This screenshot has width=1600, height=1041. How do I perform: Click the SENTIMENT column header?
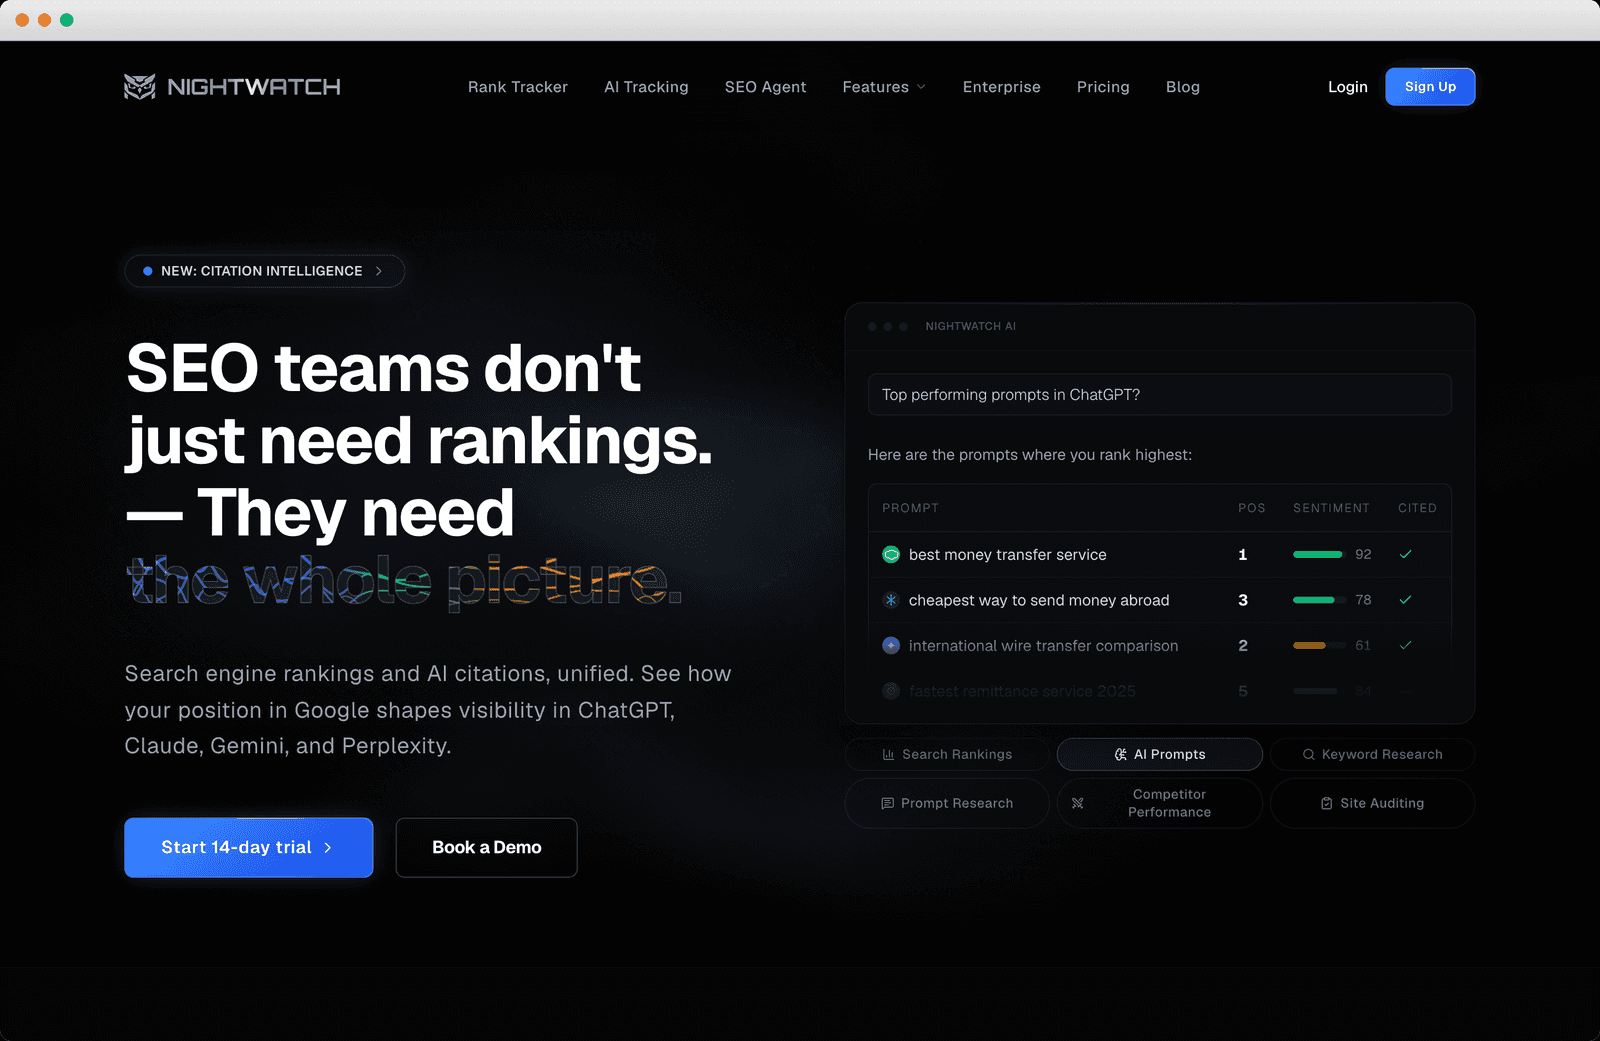(1331, 508)
